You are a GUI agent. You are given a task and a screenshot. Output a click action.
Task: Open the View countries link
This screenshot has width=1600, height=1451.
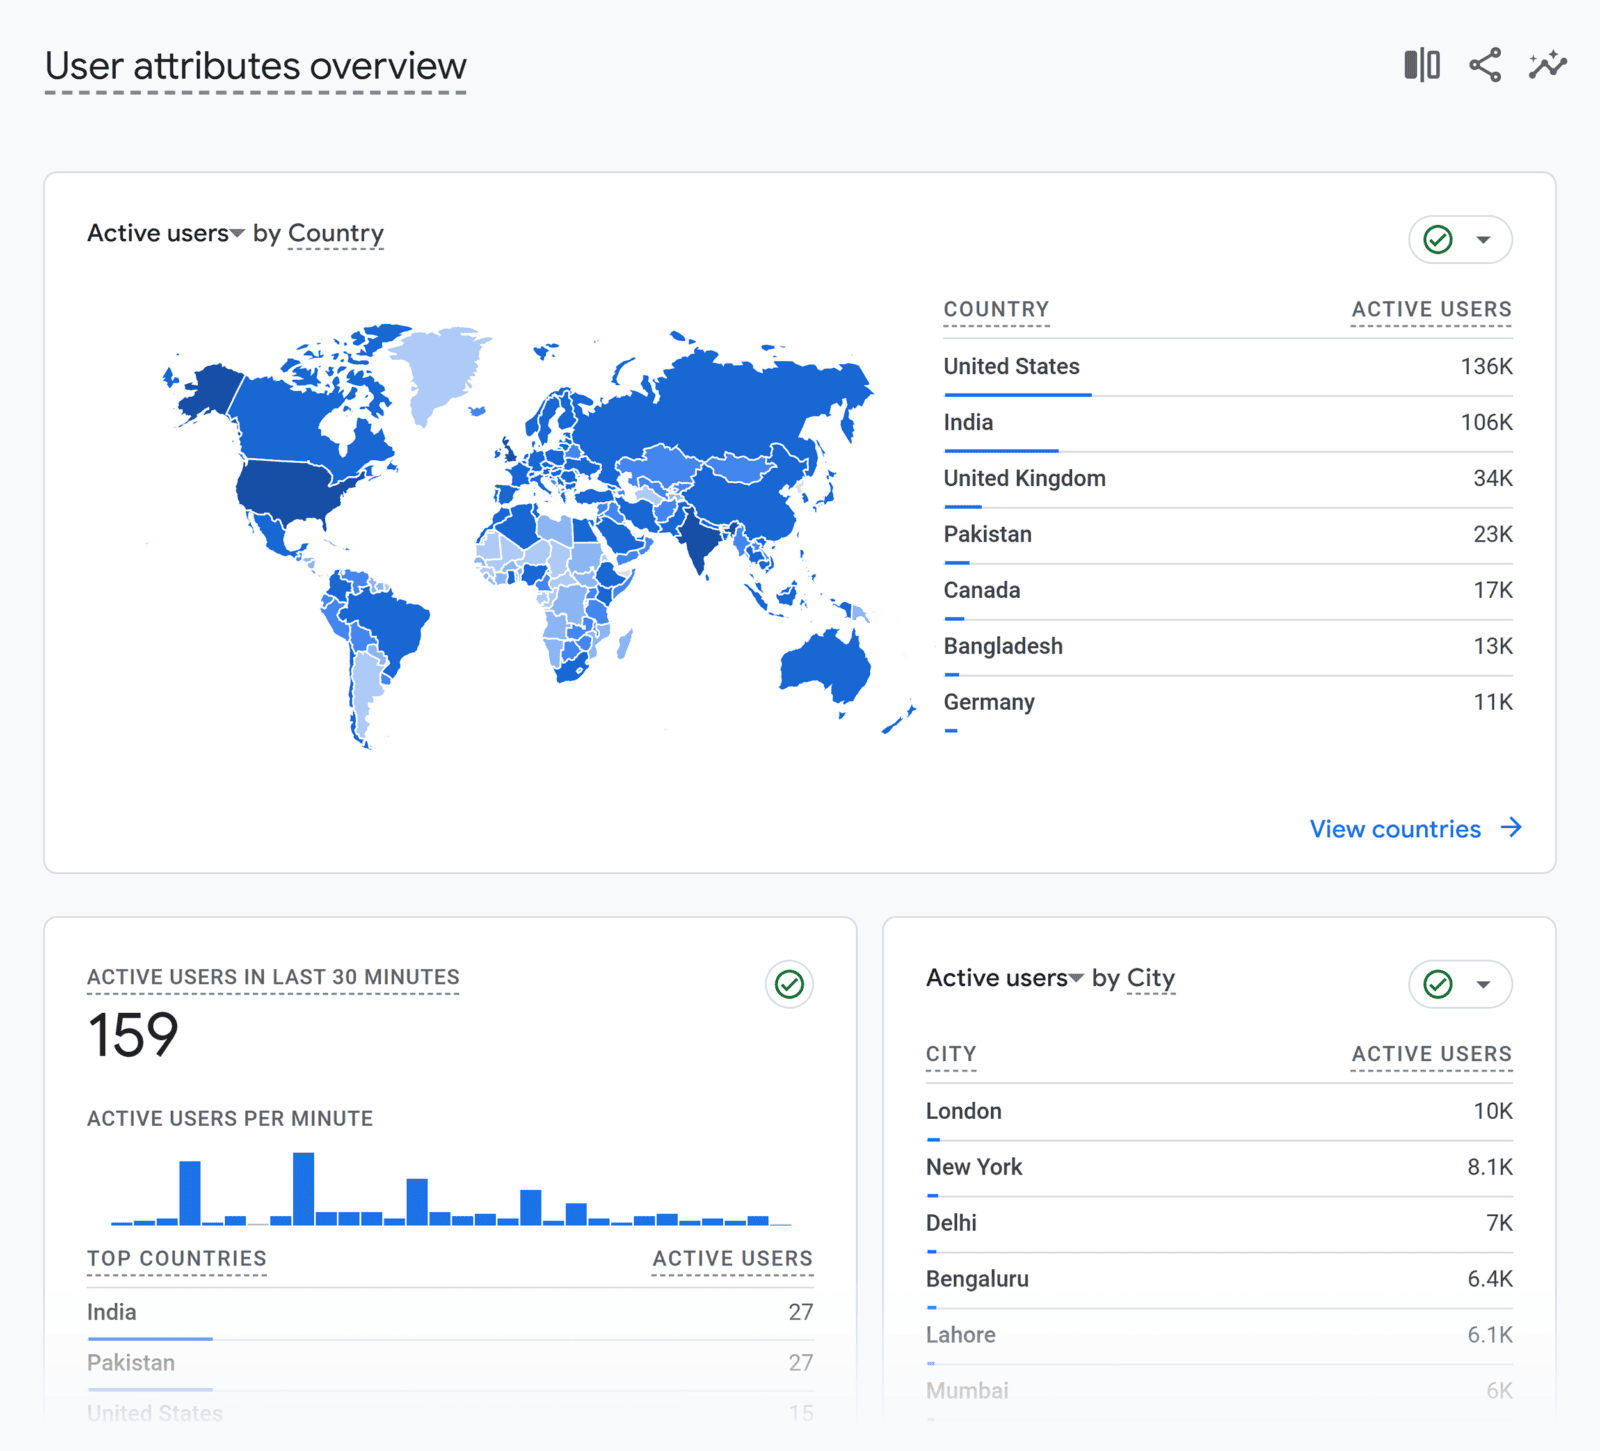(1395, 828)
